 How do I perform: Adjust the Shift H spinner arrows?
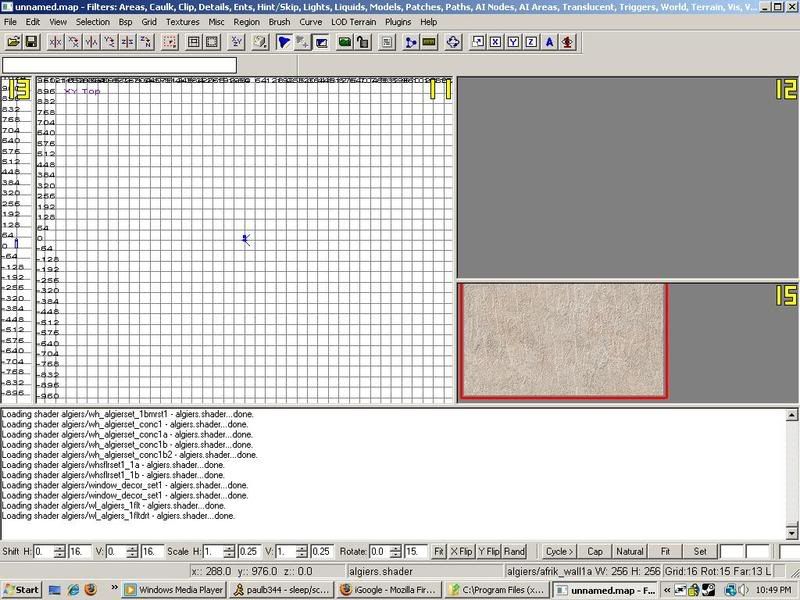click(x=59, y=551)
